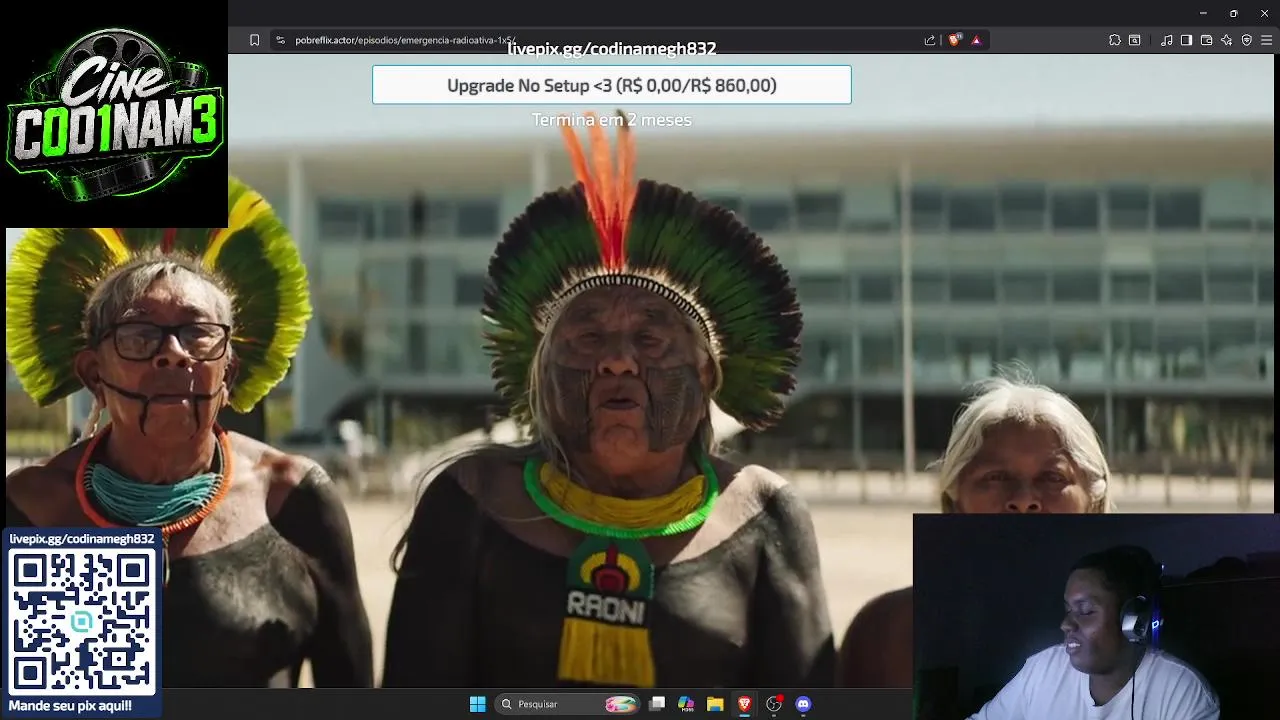Click the Mande seu pix aqui label
Screen dimensions: 1280x720
click(x=70, y=706)
